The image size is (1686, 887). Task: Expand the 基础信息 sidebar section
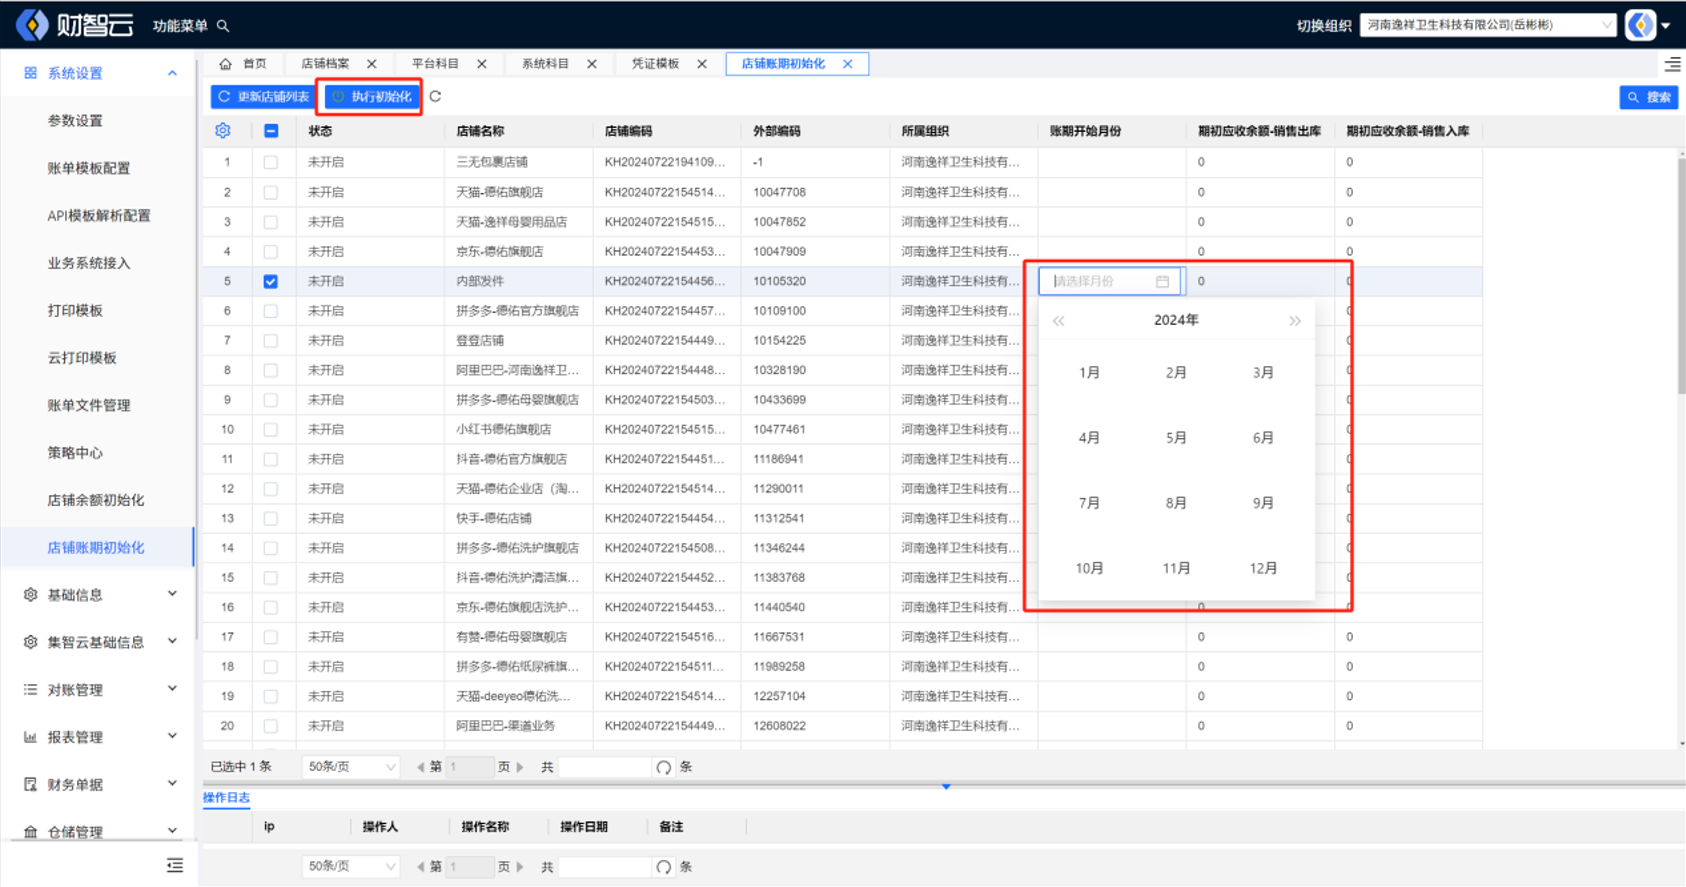point(98,595)
